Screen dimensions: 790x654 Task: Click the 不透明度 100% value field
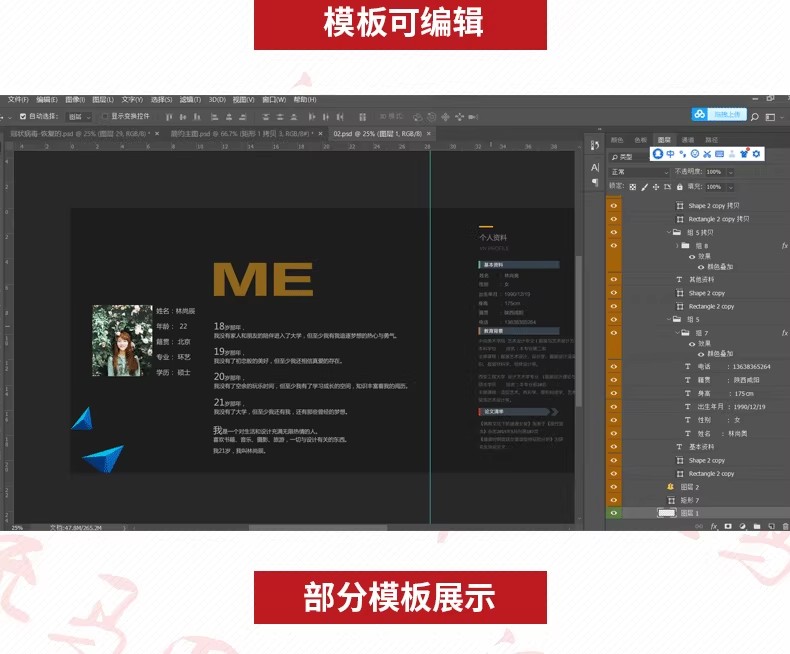(x=714, y=172)
